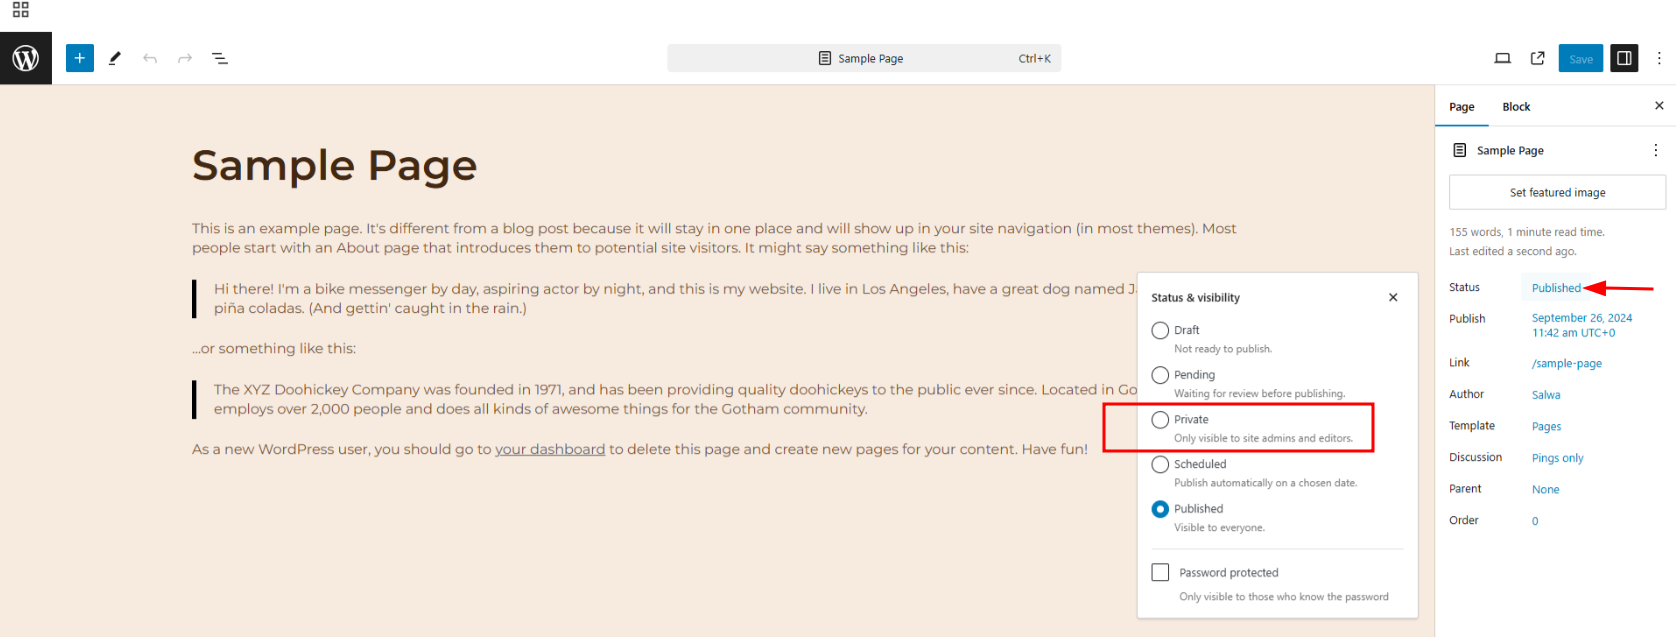Open the top bar Options three-dot menu

click(1659, 58)
